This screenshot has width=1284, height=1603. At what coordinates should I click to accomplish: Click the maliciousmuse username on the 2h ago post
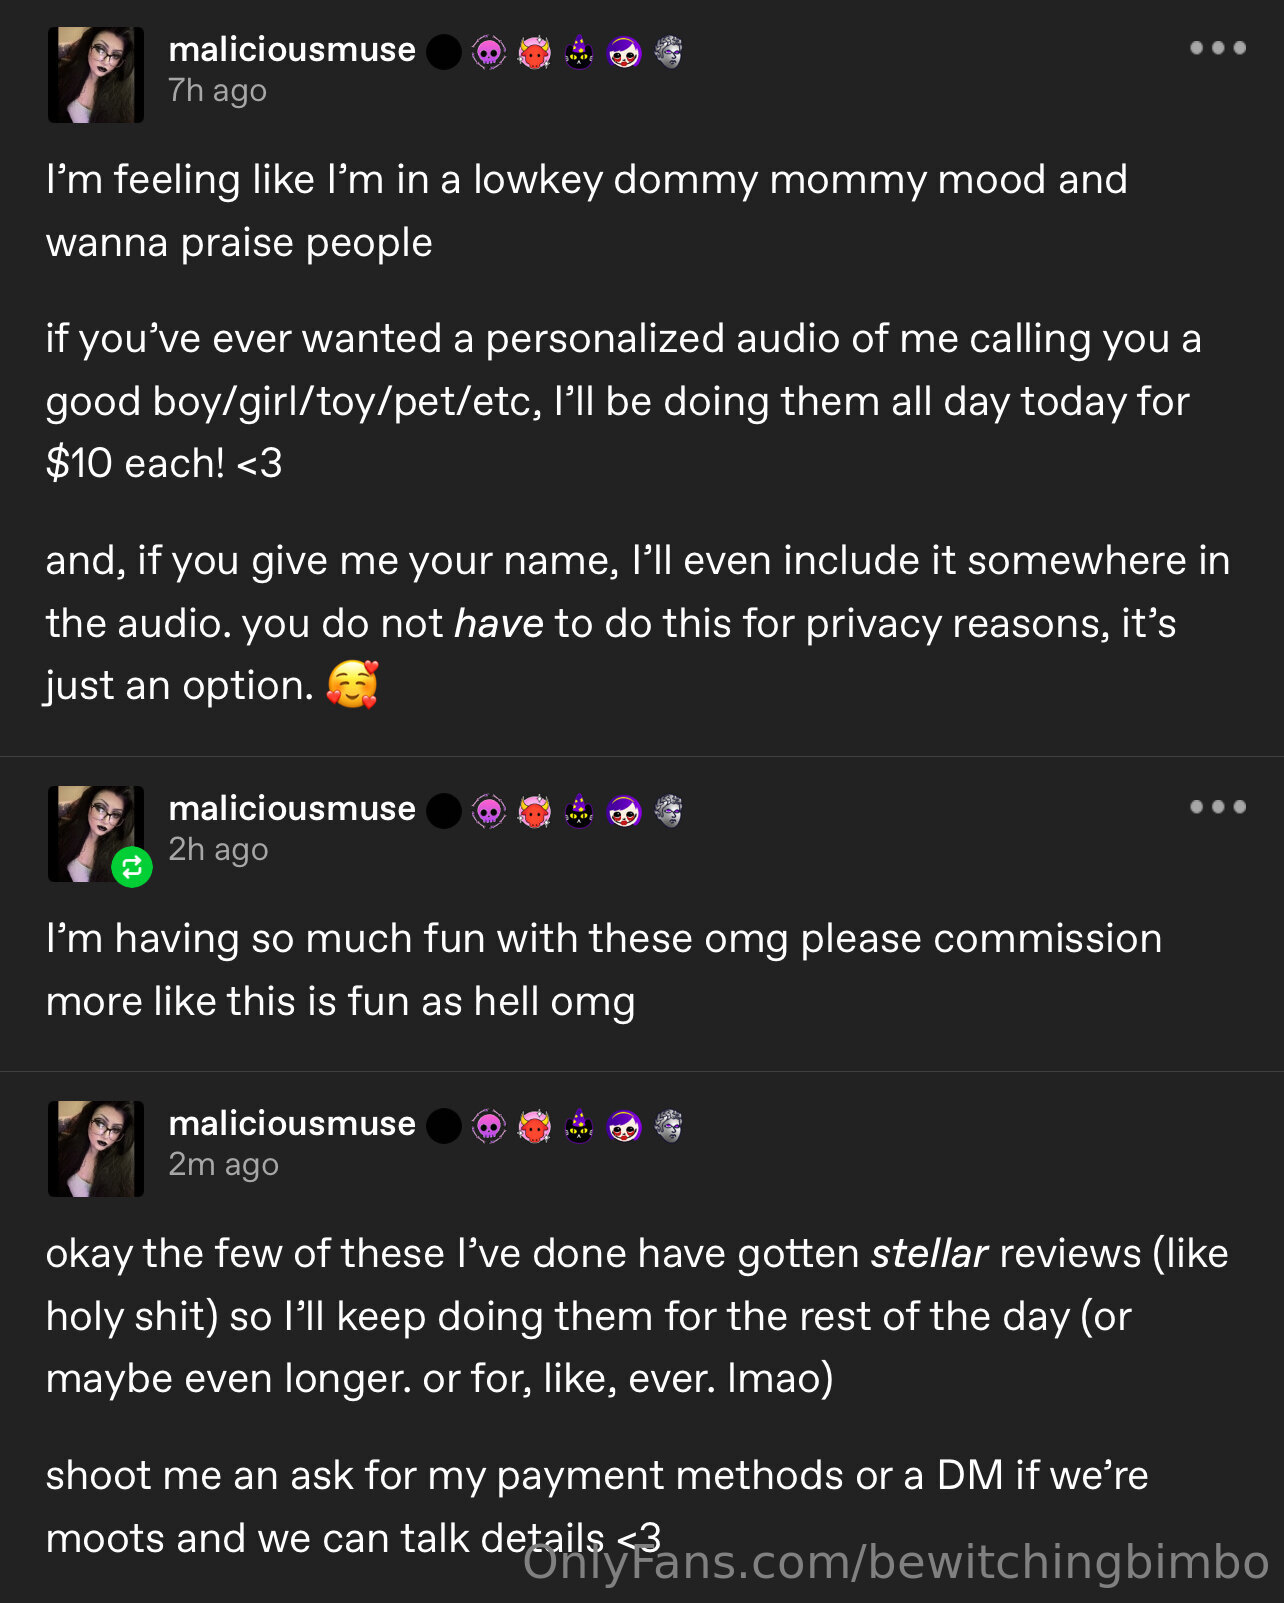pyautogui.click(x=292, y=809)
